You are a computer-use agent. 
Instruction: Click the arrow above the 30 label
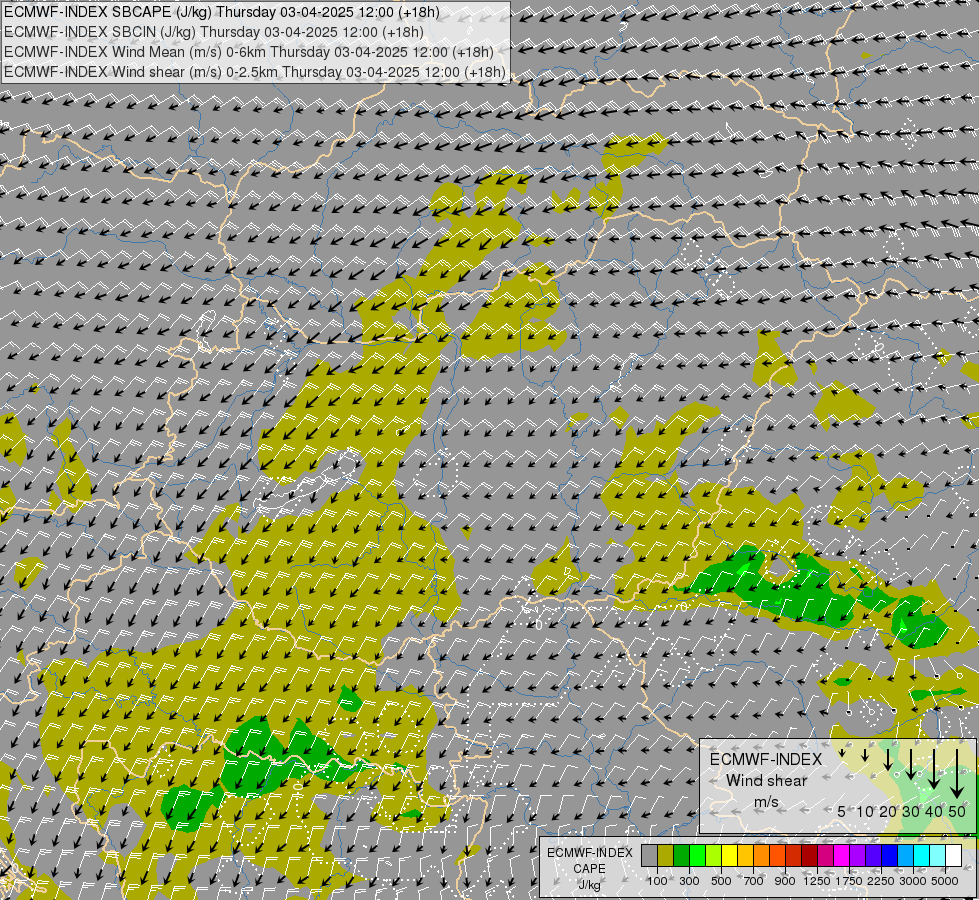[911, 764]
